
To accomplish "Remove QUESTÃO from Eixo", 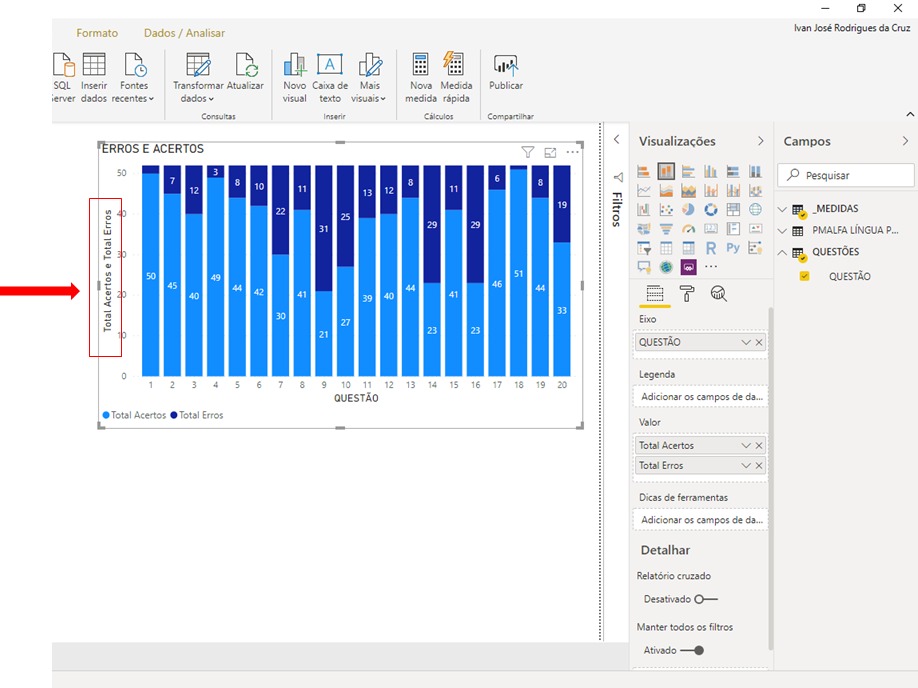I will (759, 342).
